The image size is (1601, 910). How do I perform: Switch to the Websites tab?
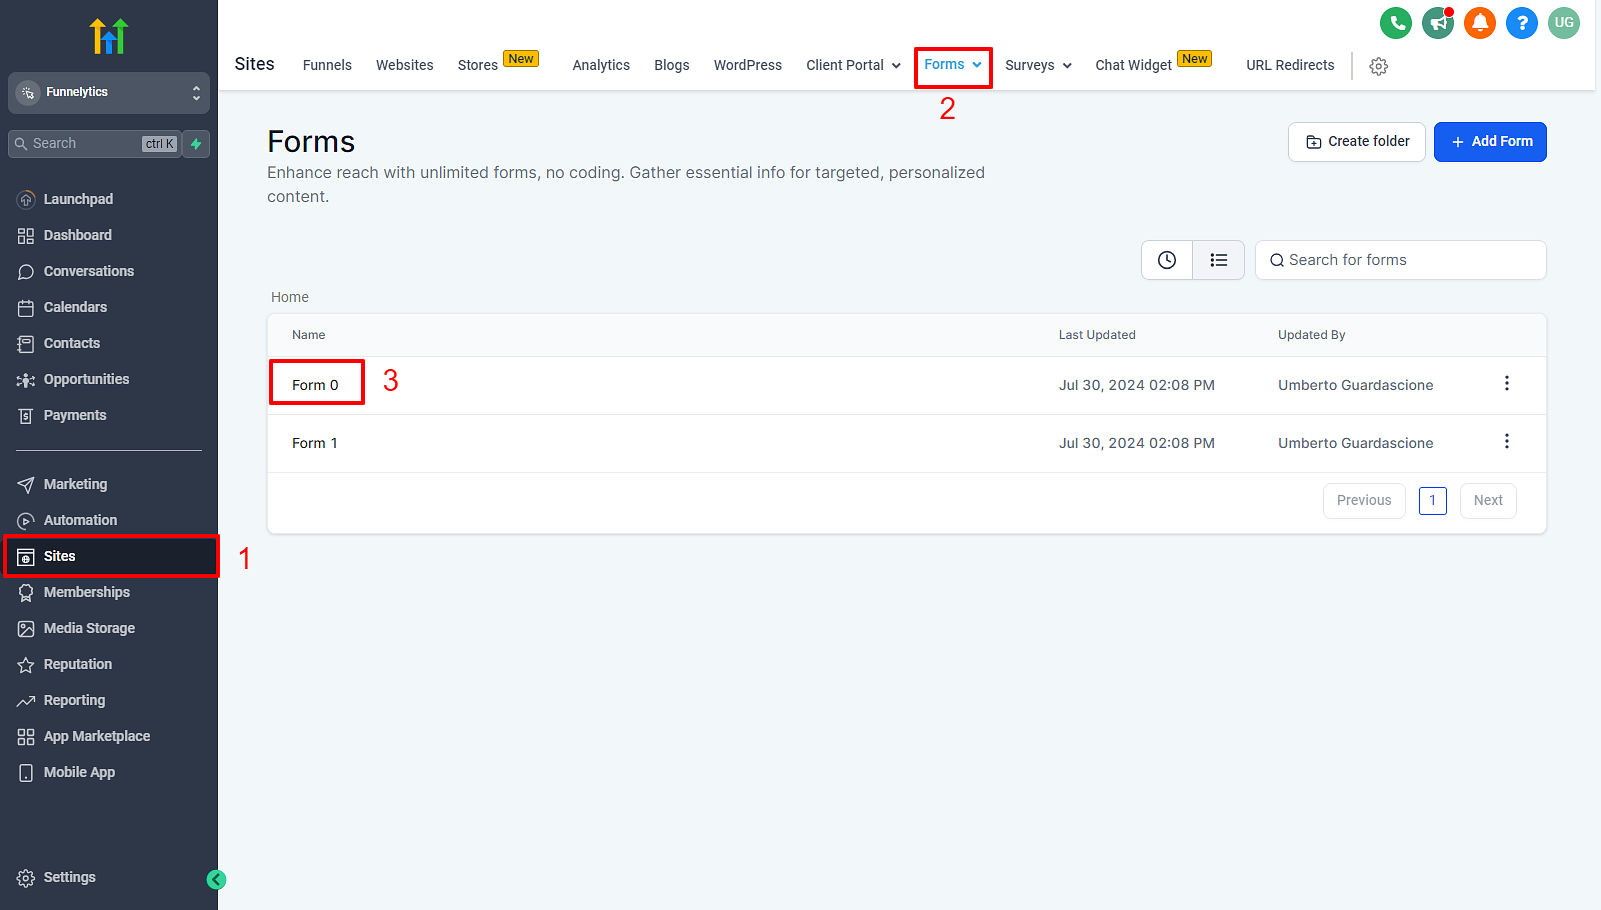(x=405, y=65)
